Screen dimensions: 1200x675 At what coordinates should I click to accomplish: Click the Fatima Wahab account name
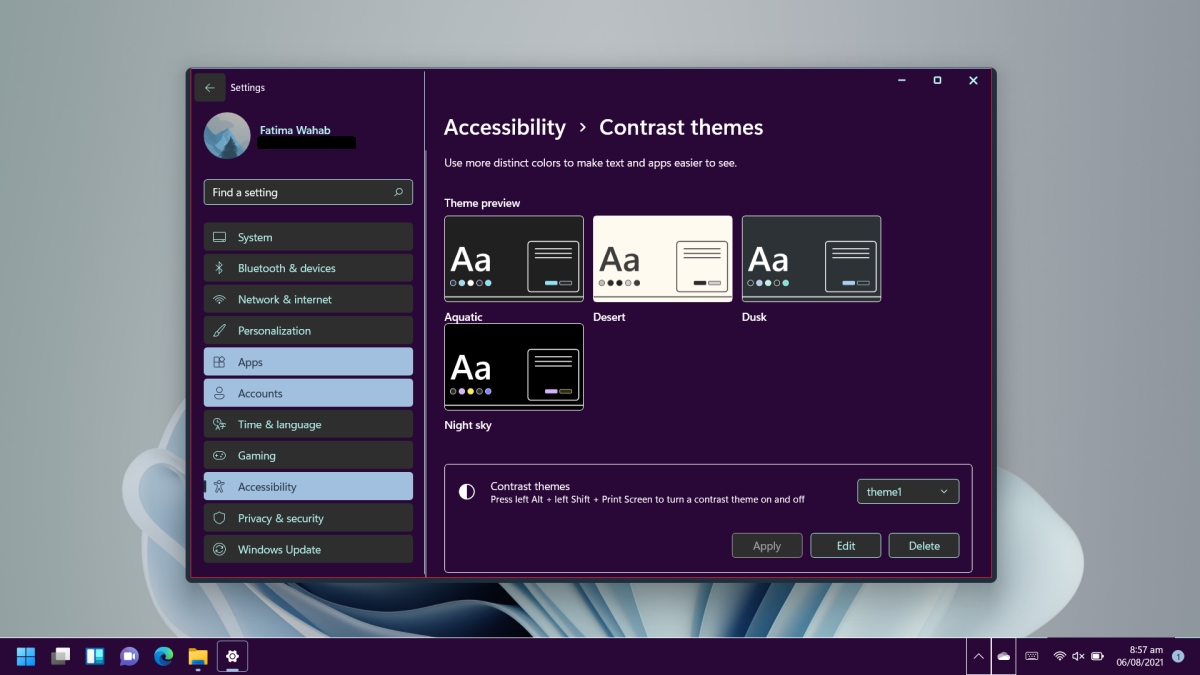click(294, 129)
